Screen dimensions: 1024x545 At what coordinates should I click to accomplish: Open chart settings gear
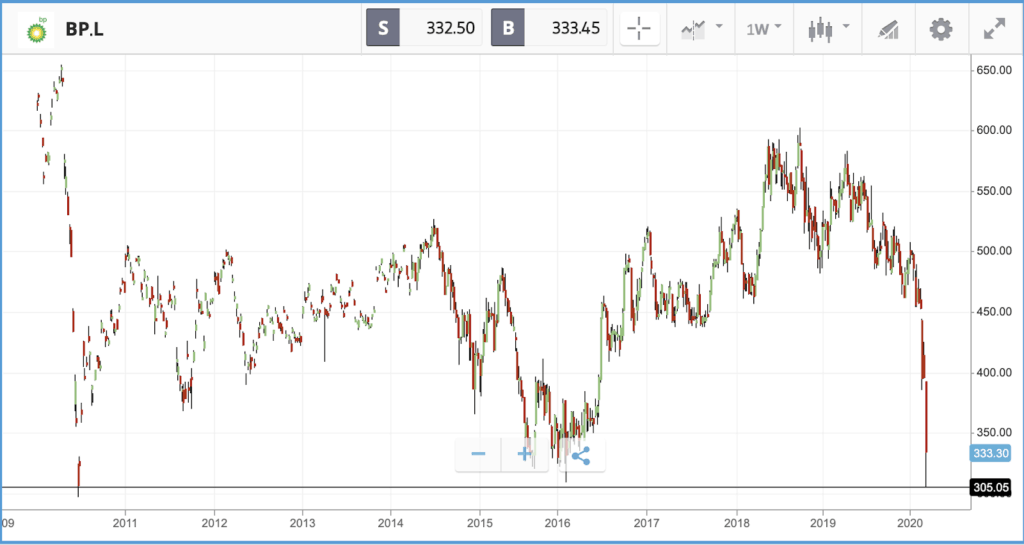click(x=941, y=29)
